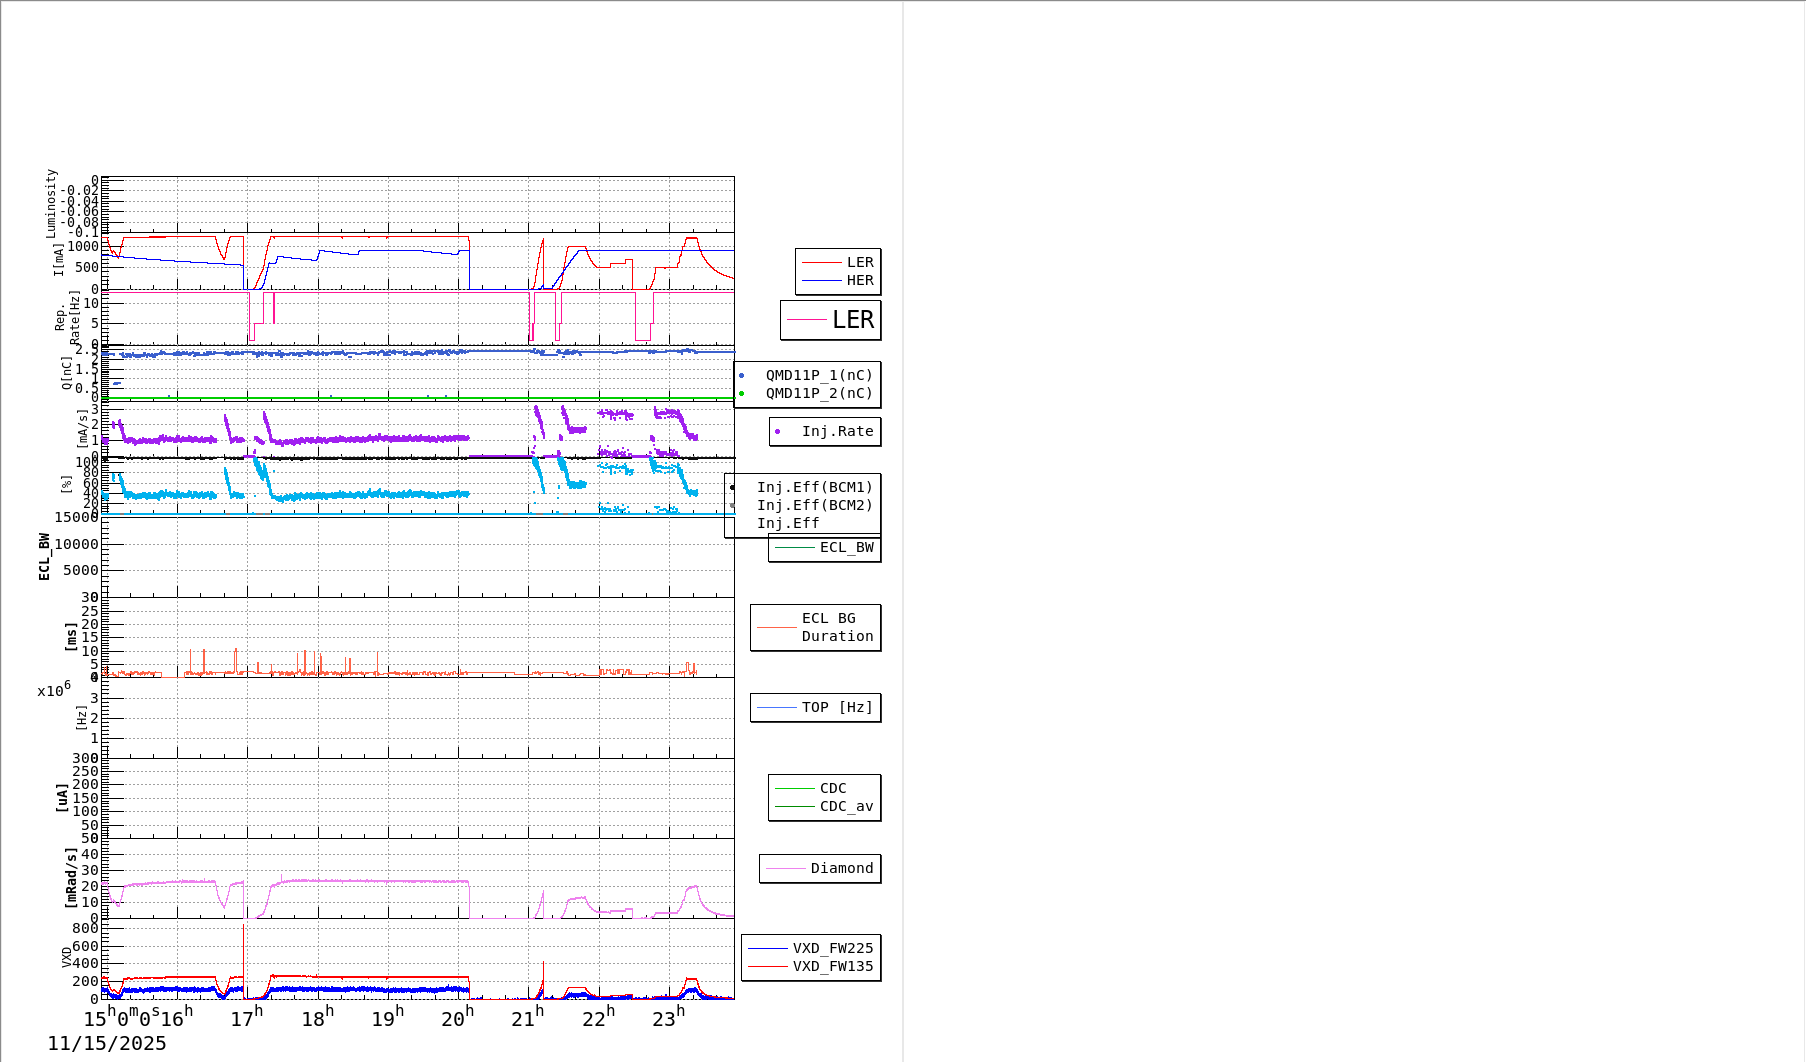Click the CDC_av legend entry
This screenshot has width=1806, height=1062.
coord(825,807)
